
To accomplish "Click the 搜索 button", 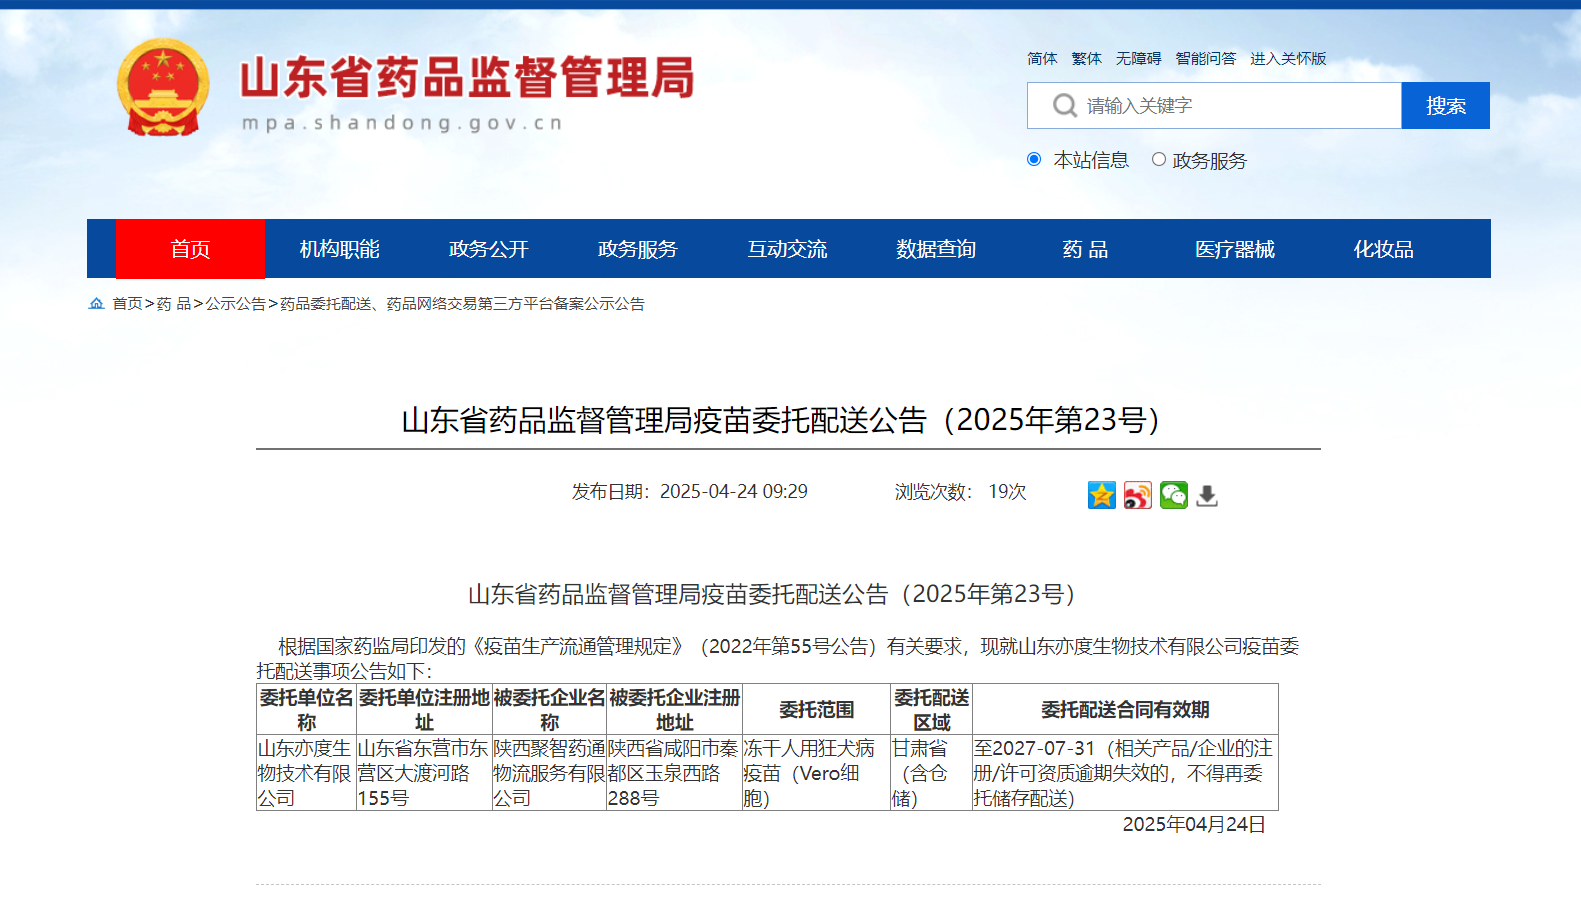I will coord(1446,105).
